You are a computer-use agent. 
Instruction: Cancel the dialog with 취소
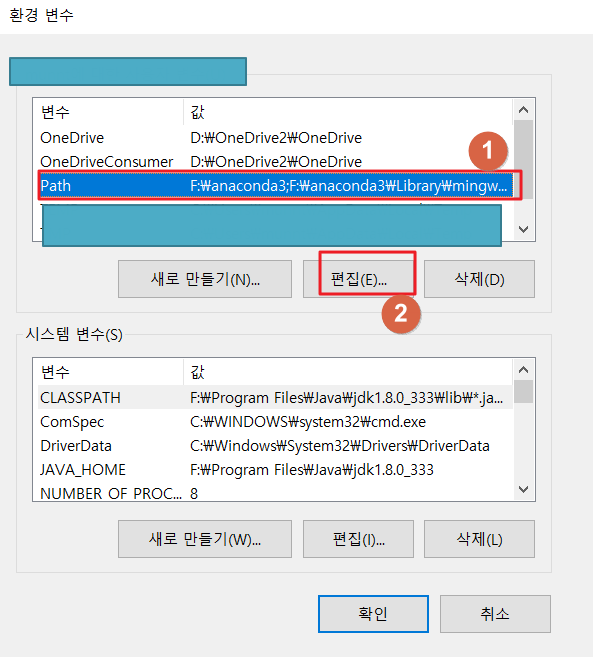click(495, 614)
